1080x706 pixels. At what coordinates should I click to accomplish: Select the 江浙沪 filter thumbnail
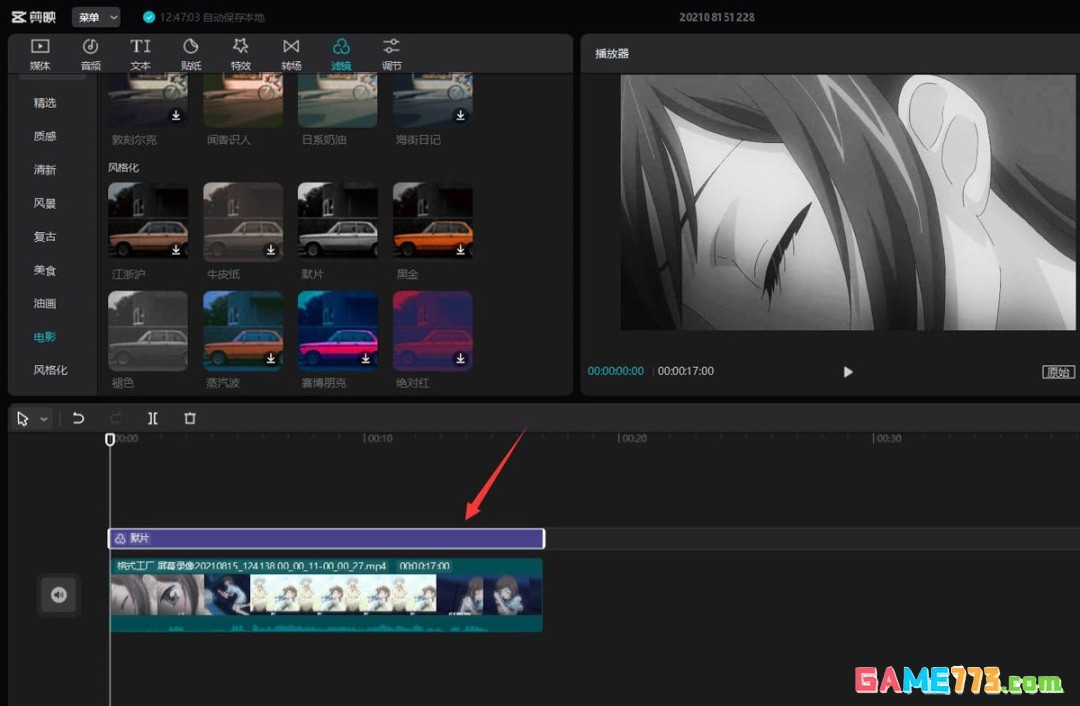pyautogui.click(x=148, y=222)
